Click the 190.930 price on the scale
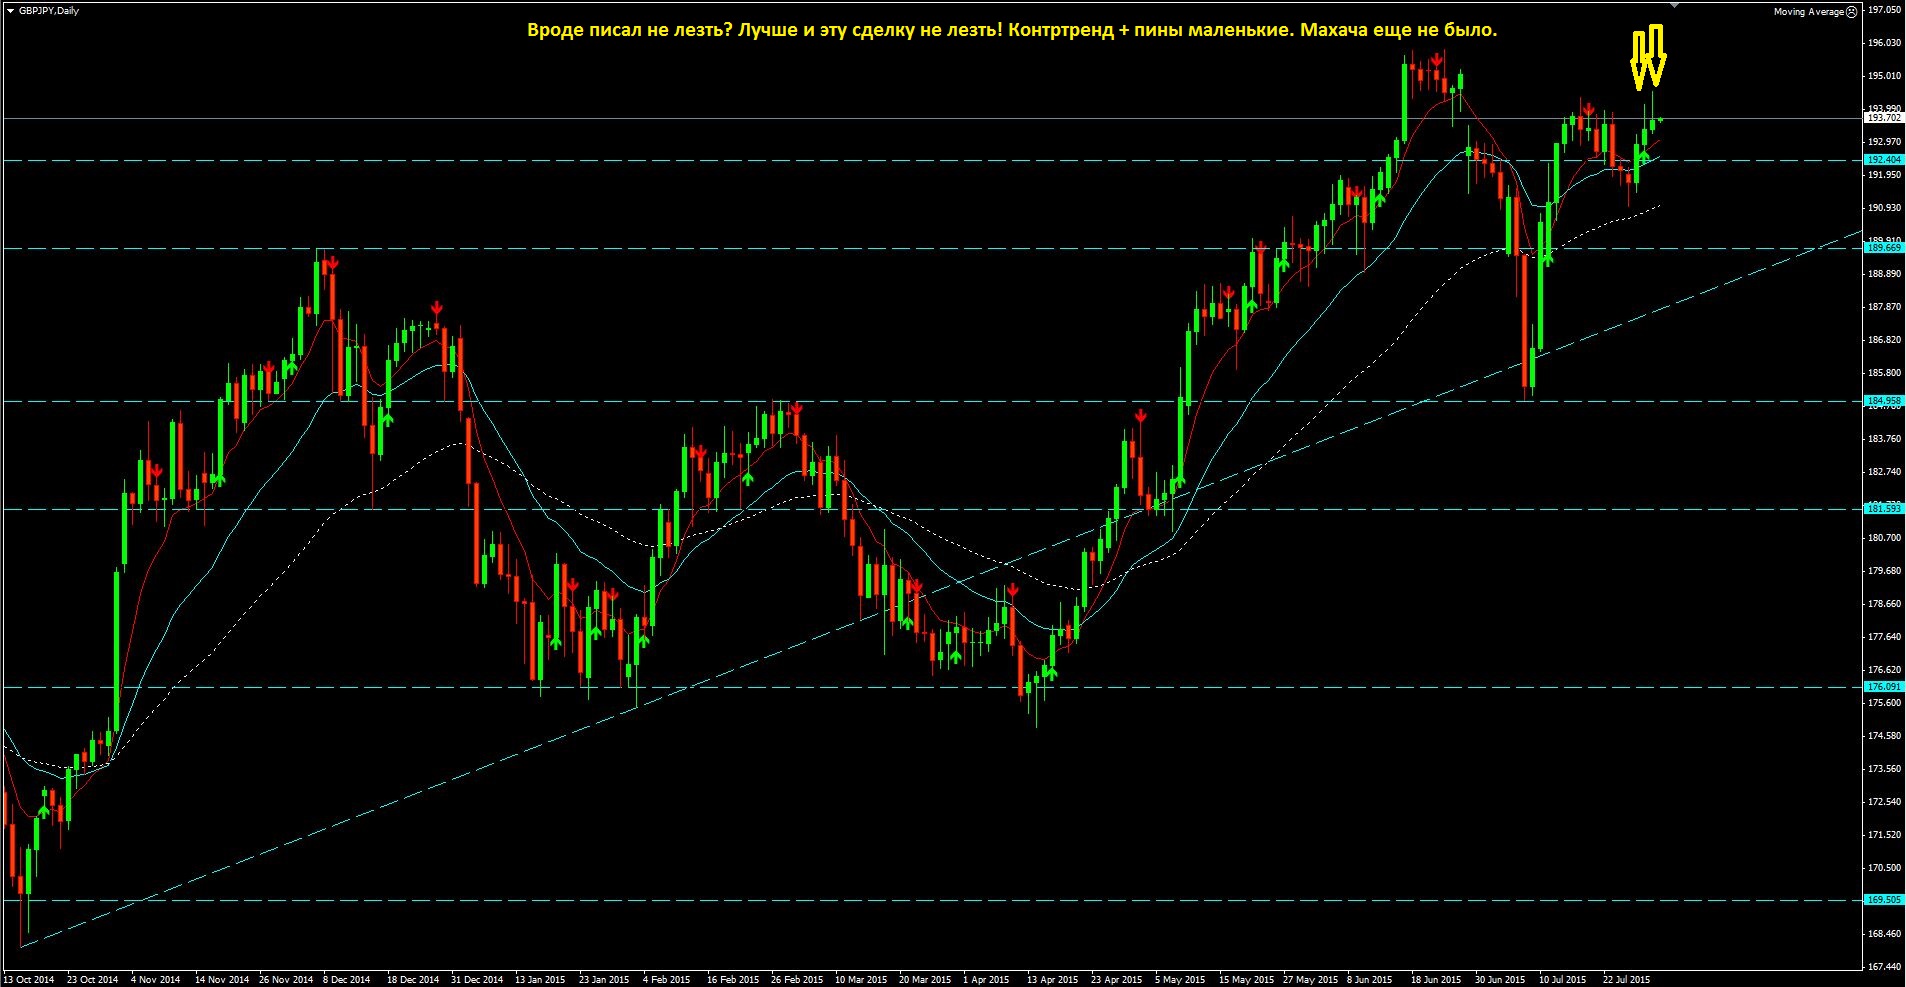Viewport: 1906px width, 987px height. click(x=1884, y=208)
